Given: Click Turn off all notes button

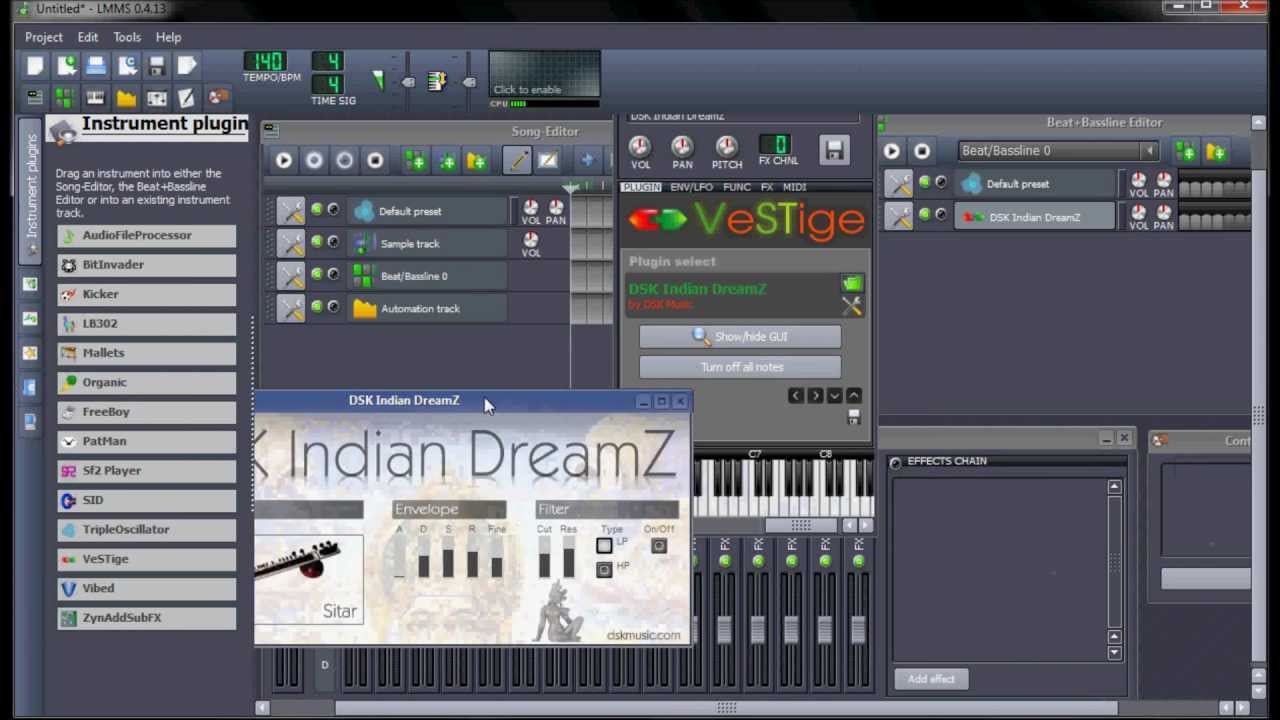Looking at the screenshot, I should (x=740, y=367).
